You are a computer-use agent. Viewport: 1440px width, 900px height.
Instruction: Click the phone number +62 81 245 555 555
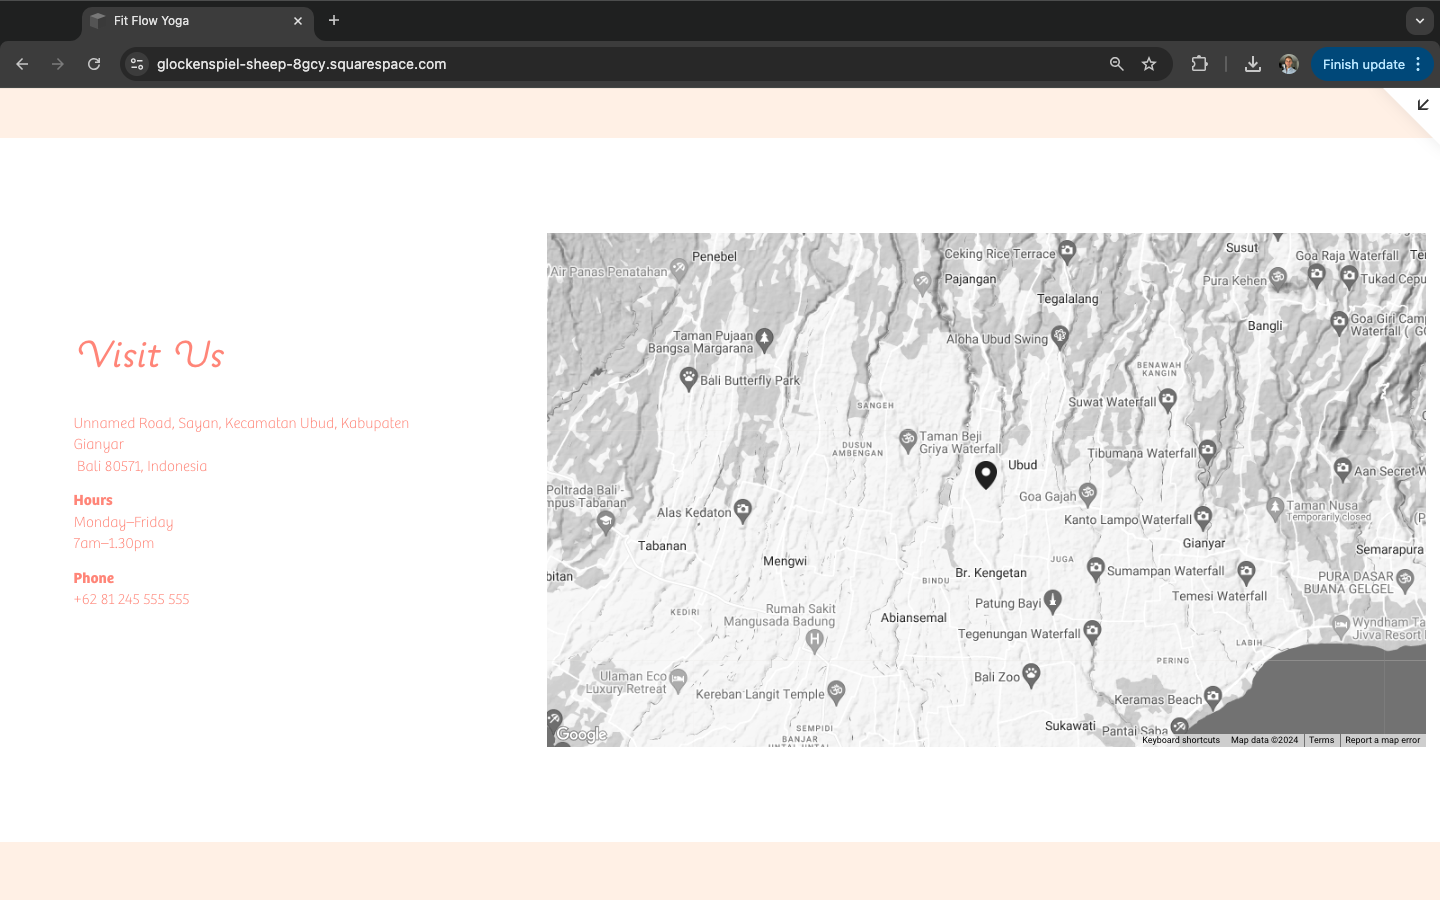tap(131, 599)
